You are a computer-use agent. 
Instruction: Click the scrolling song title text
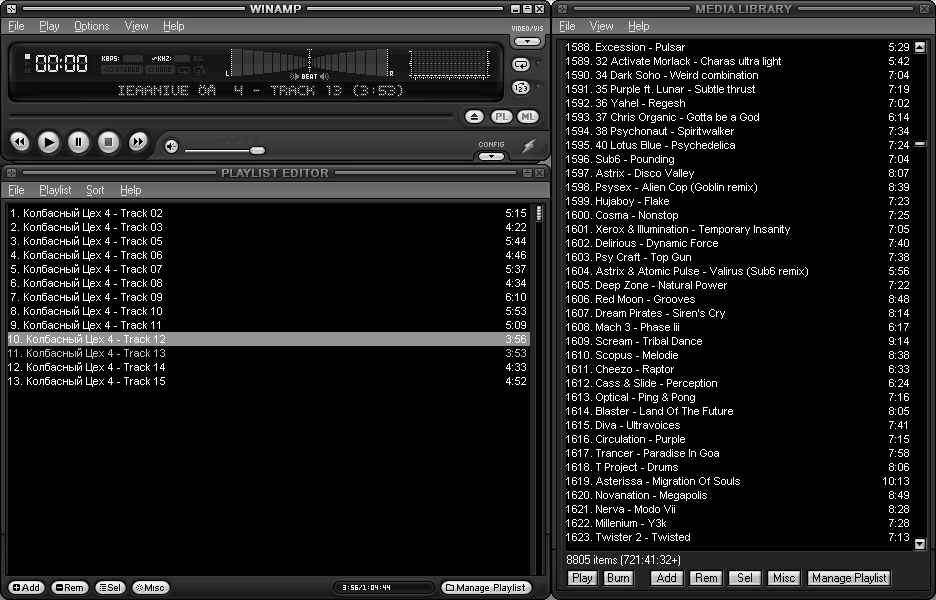[x=260, y=91]
